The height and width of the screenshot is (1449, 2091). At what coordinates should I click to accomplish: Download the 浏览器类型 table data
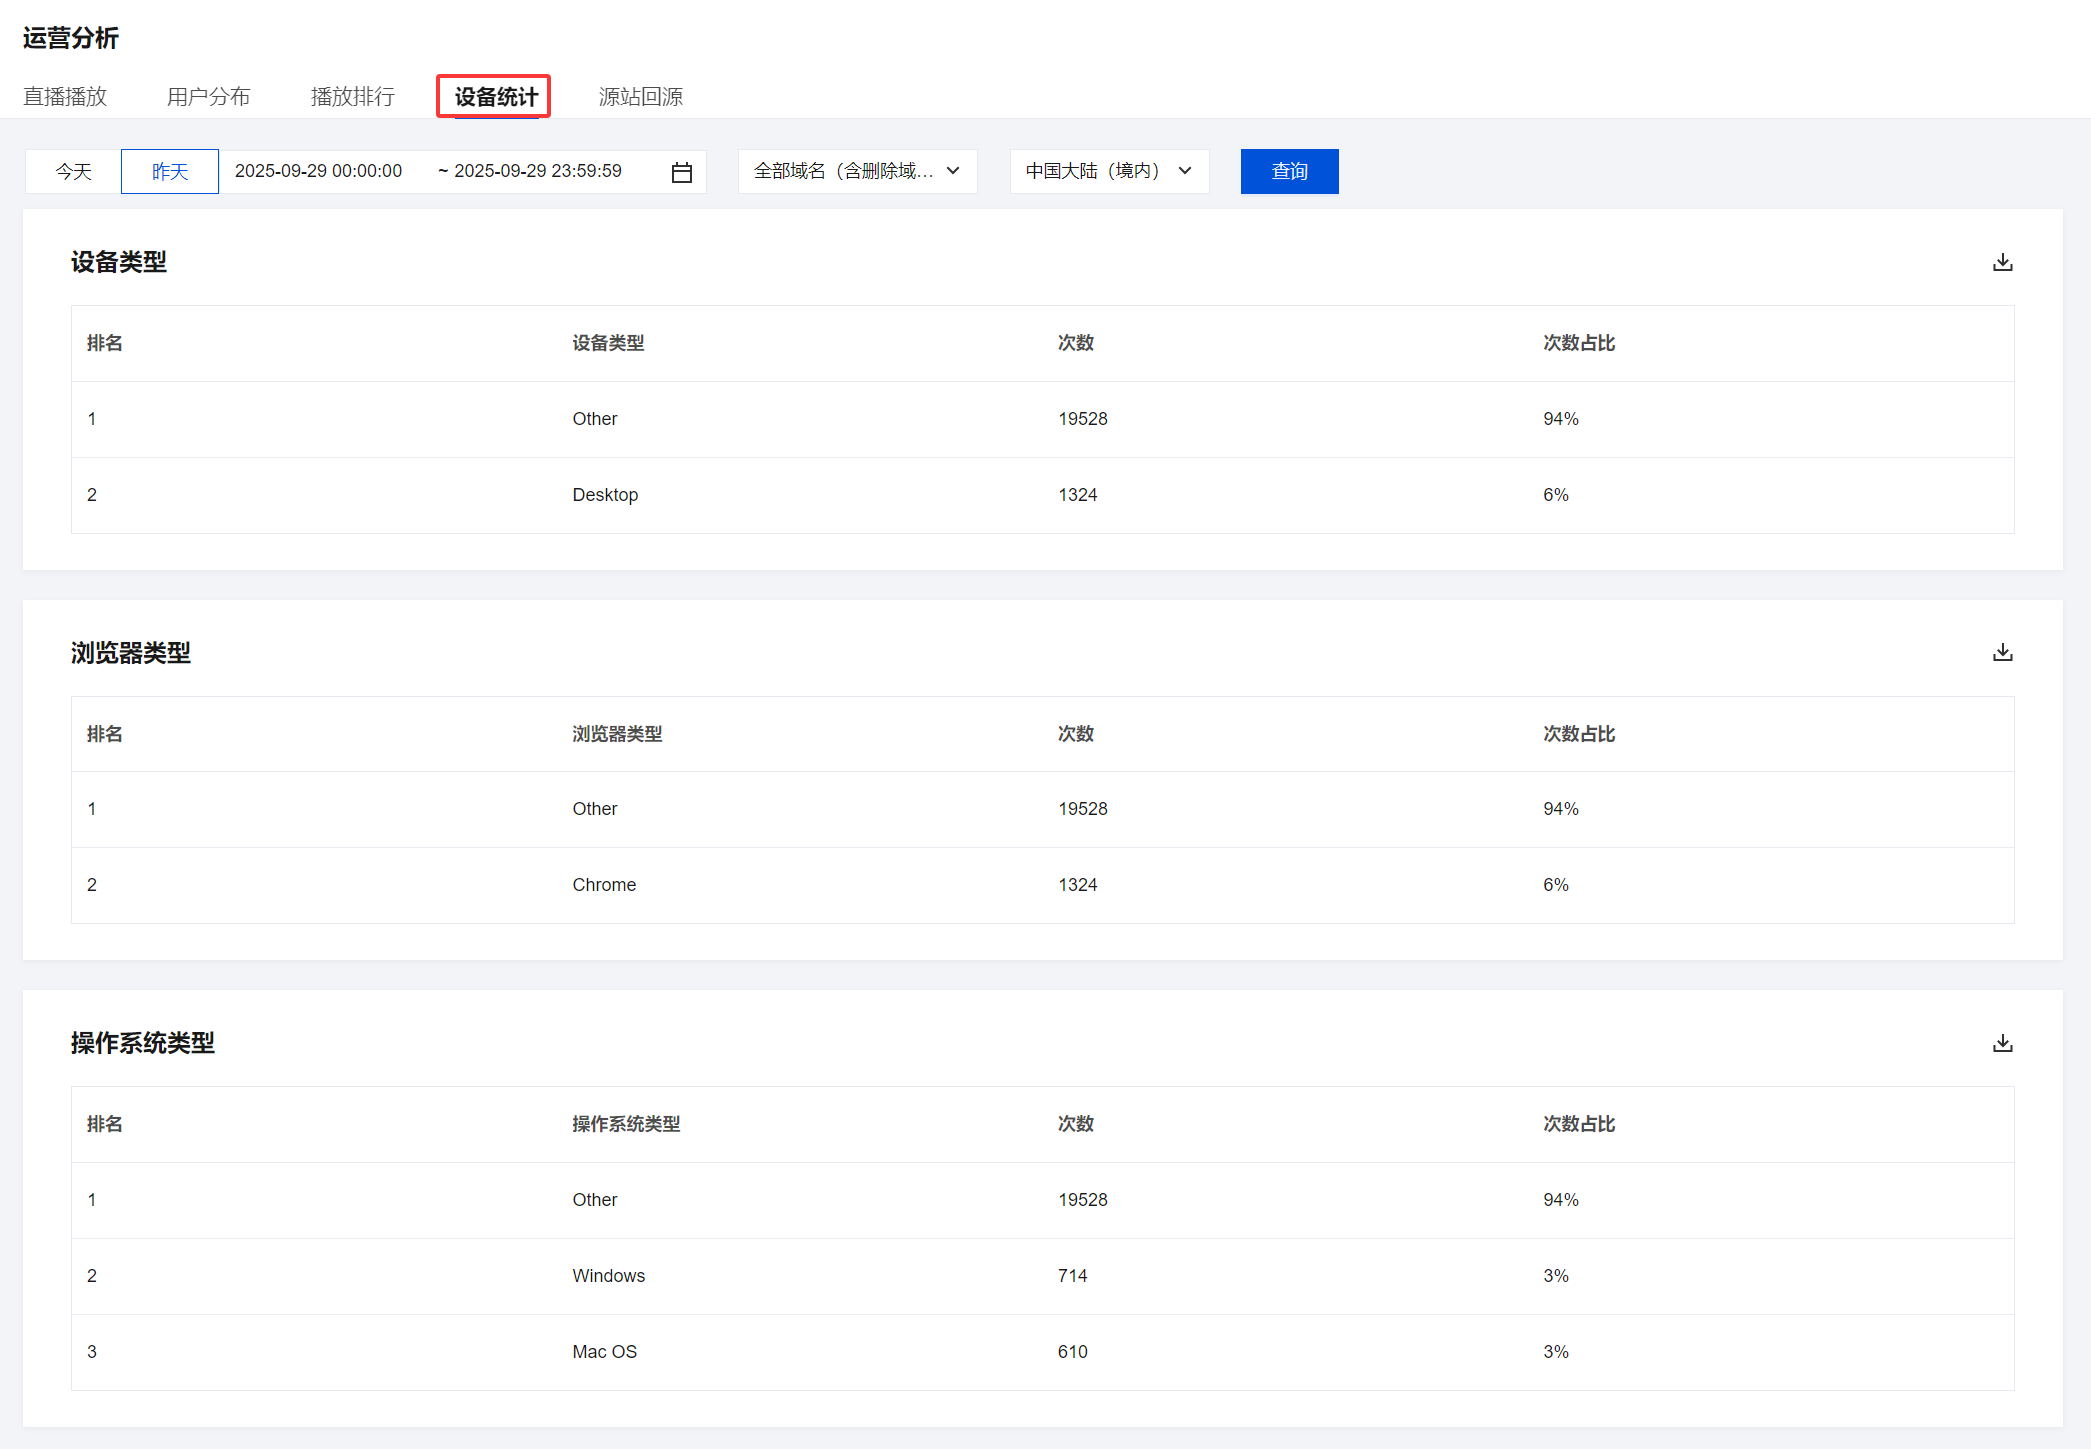pyautogui.click(x=2002, y=652)
